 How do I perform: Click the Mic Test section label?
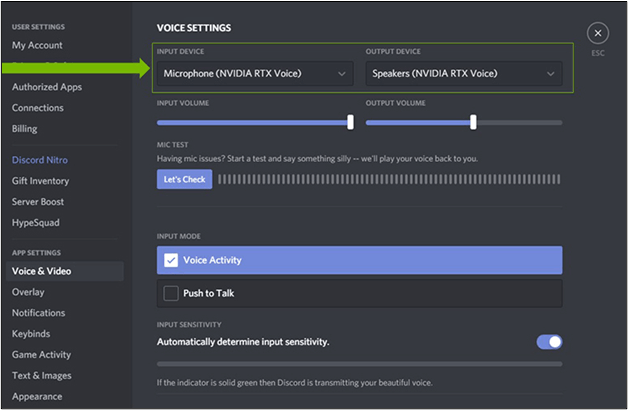click(172, 145)
